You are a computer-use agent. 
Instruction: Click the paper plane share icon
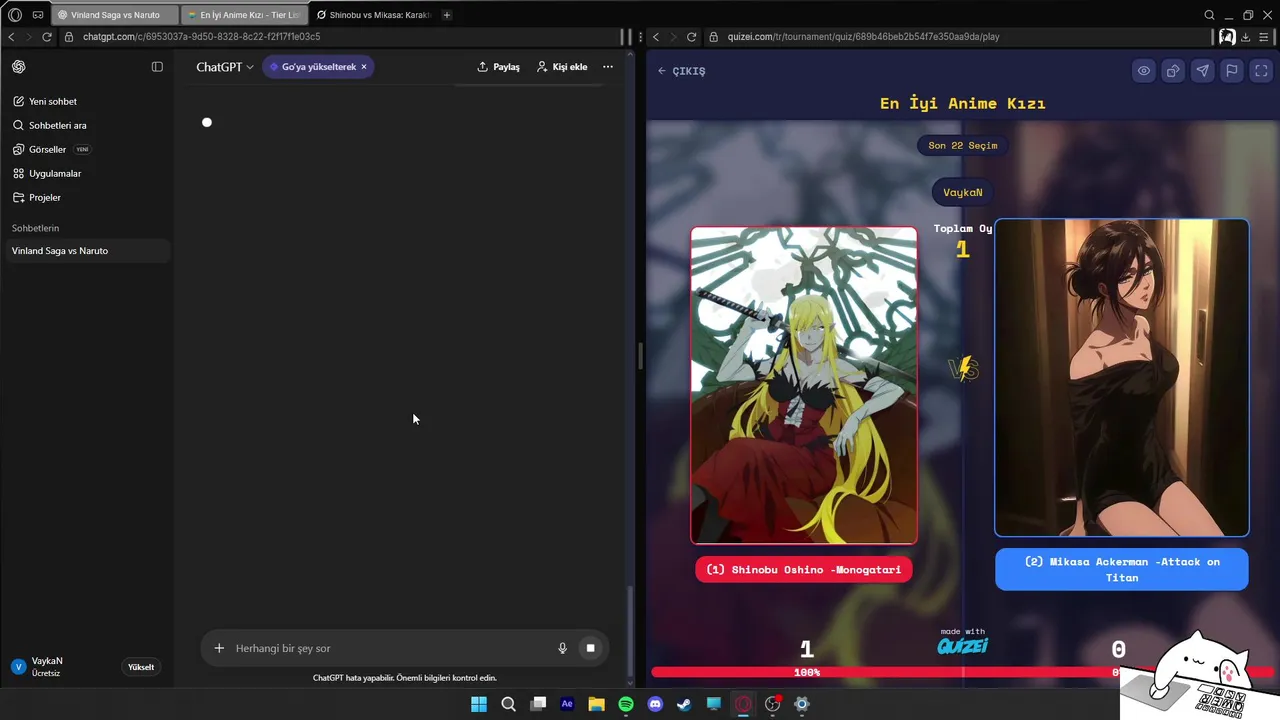tap(1203, 71)
